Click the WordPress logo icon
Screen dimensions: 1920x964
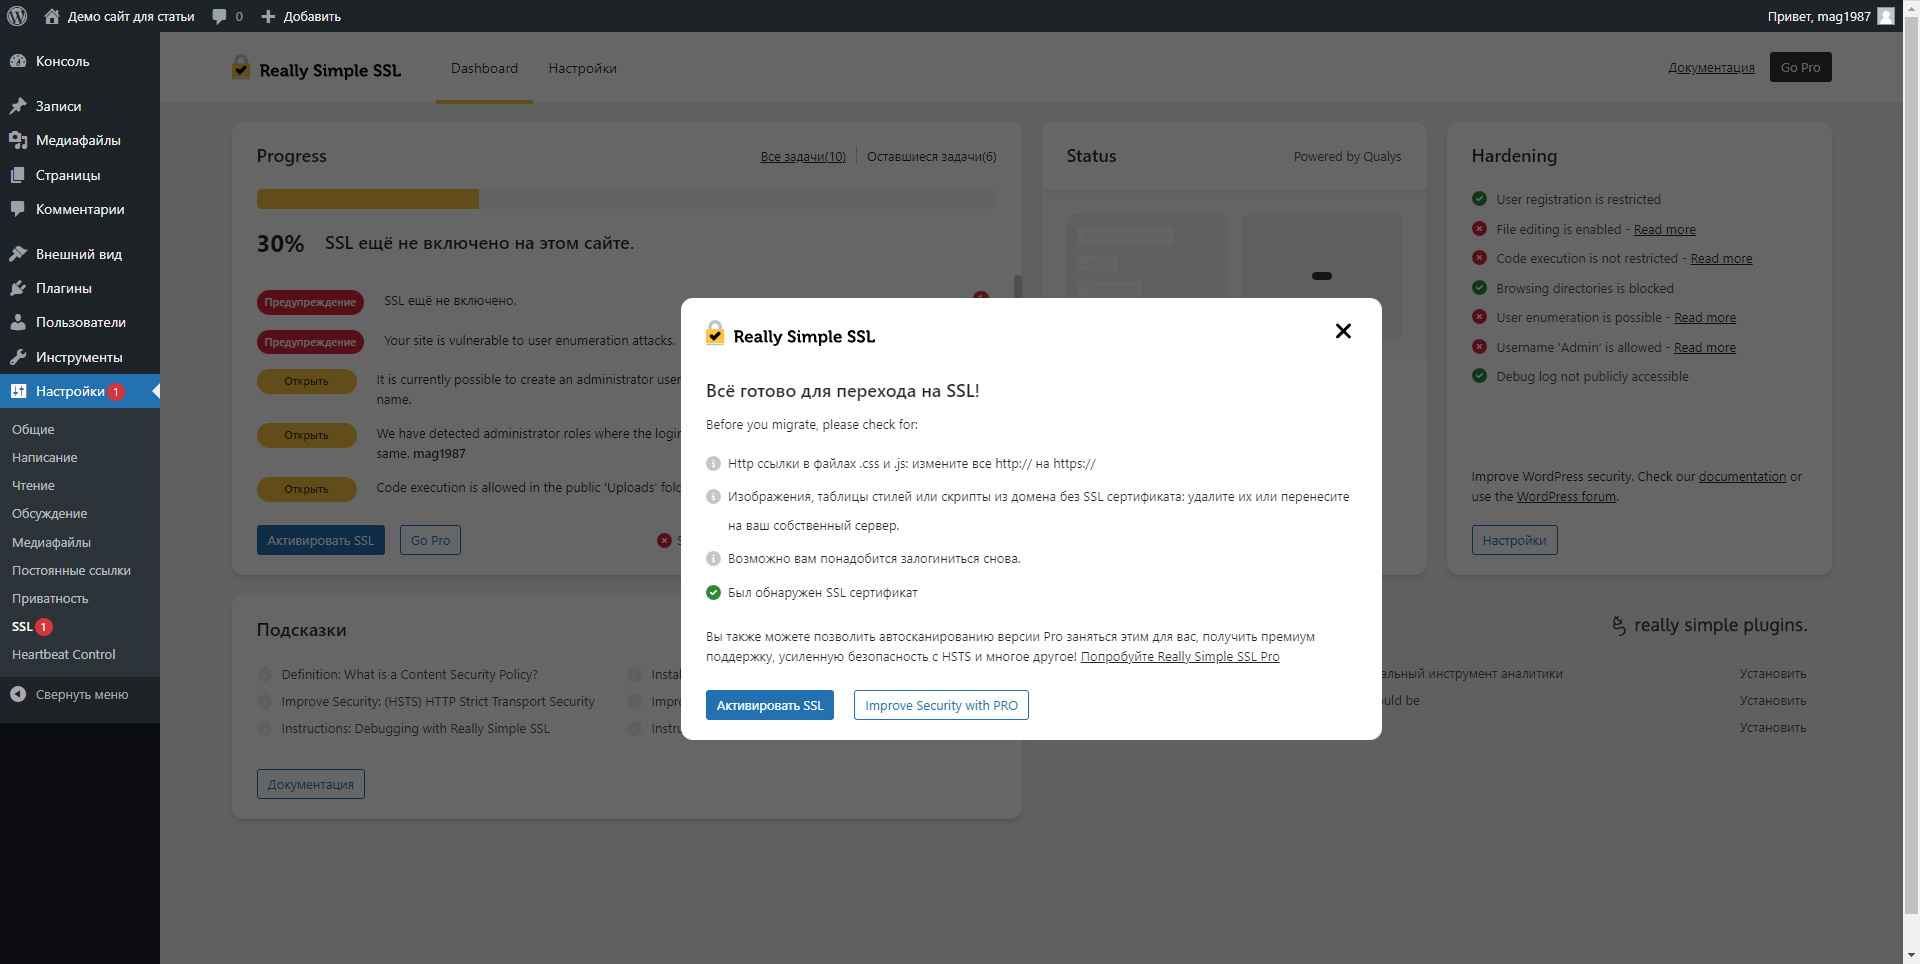[x=17, y=16]
